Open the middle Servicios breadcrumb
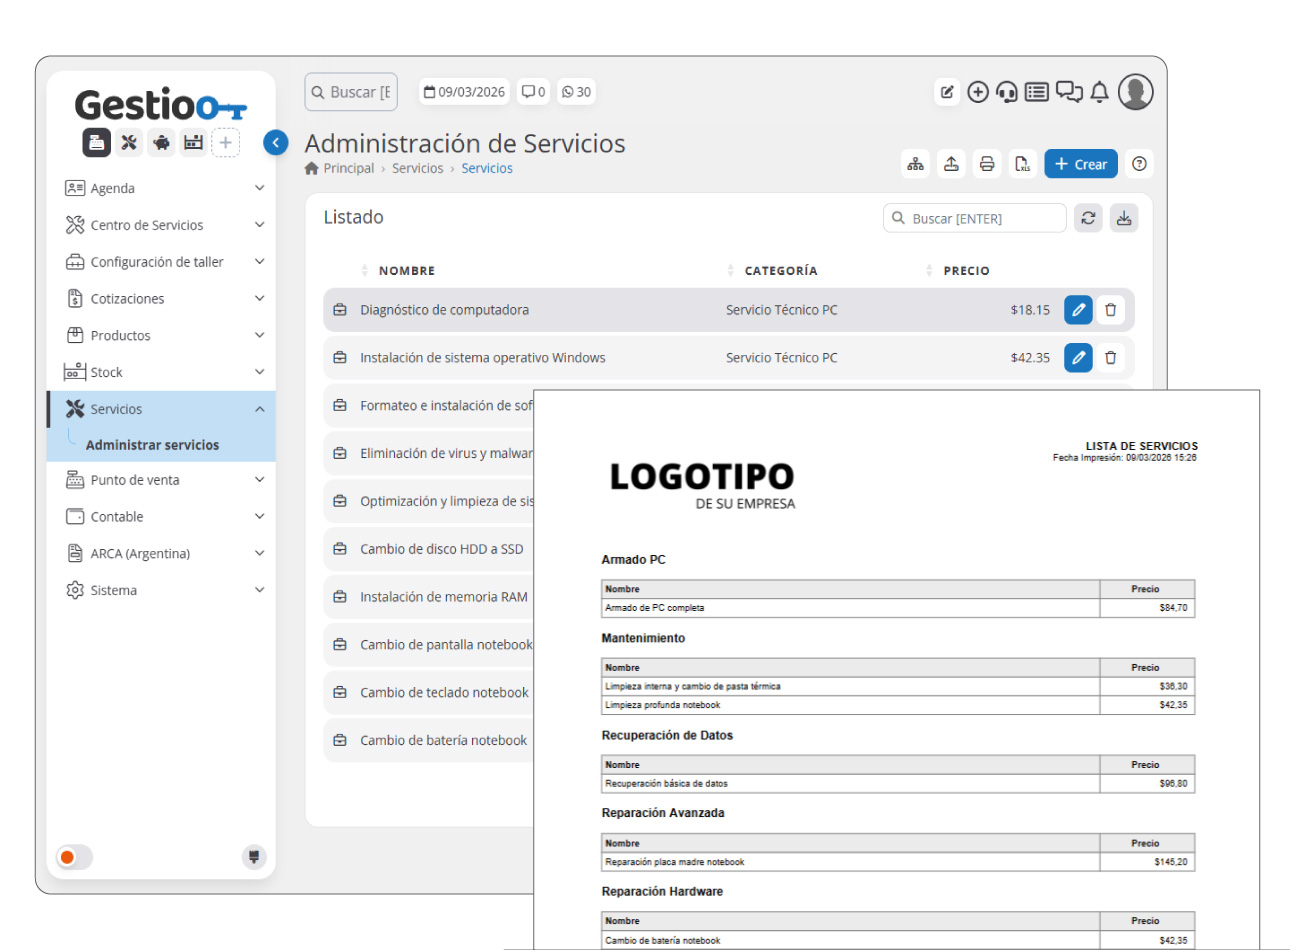 pyautogui.click(x=418, y=168)
